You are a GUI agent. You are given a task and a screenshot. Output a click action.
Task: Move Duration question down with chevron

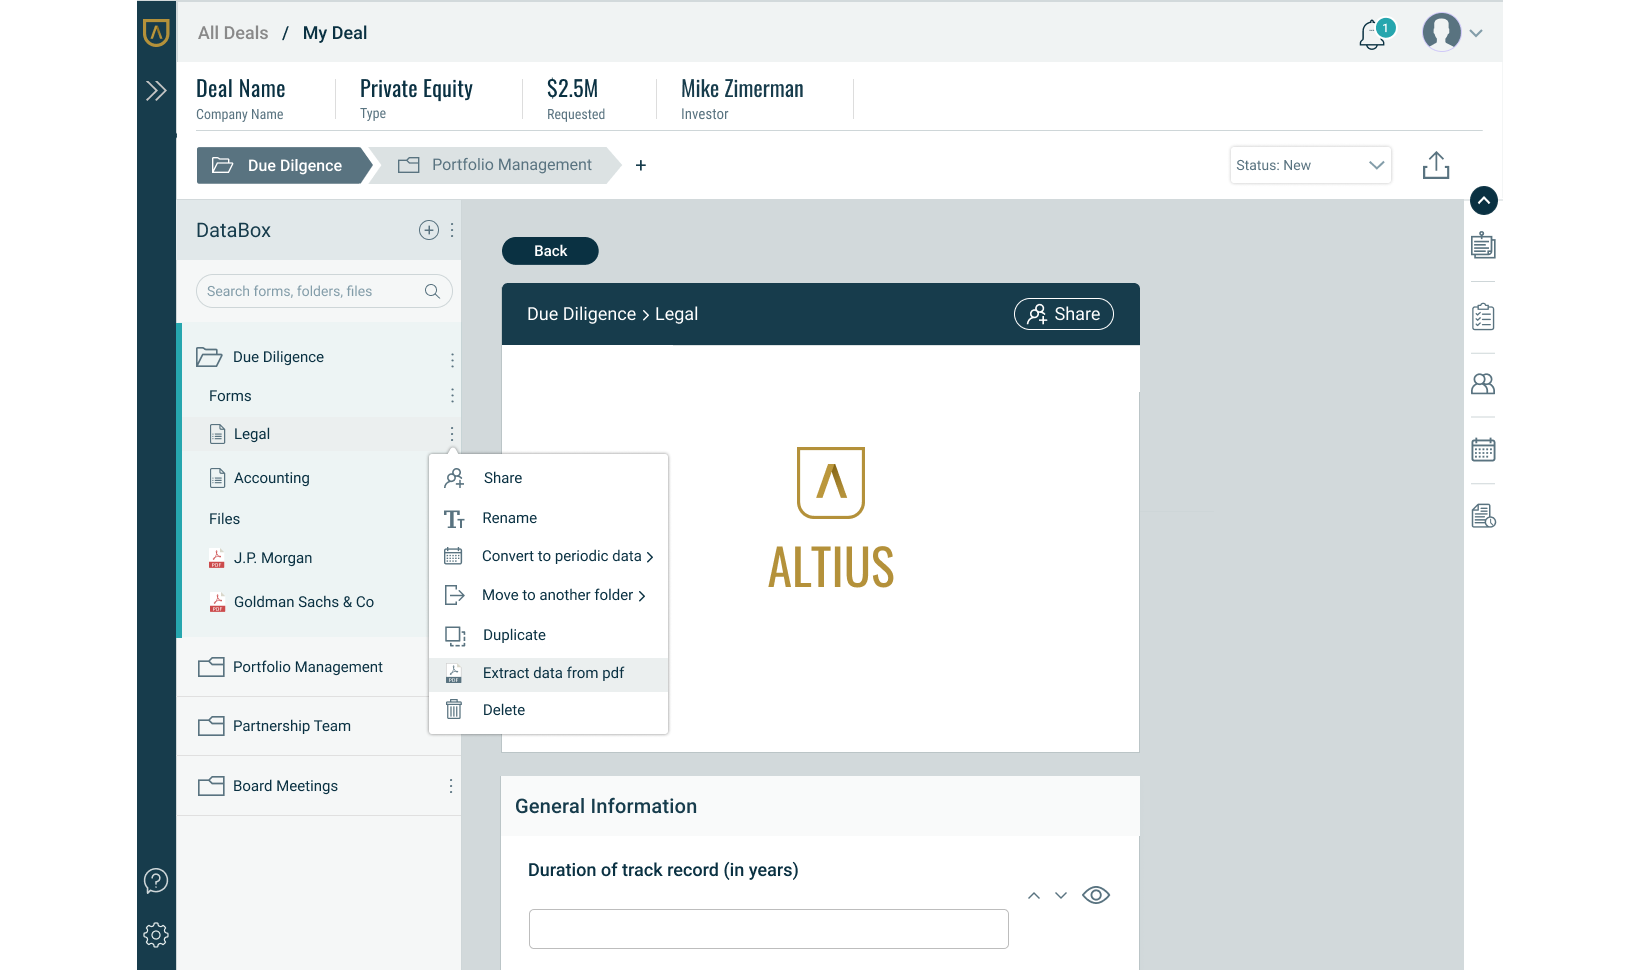(x=1061, y=896)
